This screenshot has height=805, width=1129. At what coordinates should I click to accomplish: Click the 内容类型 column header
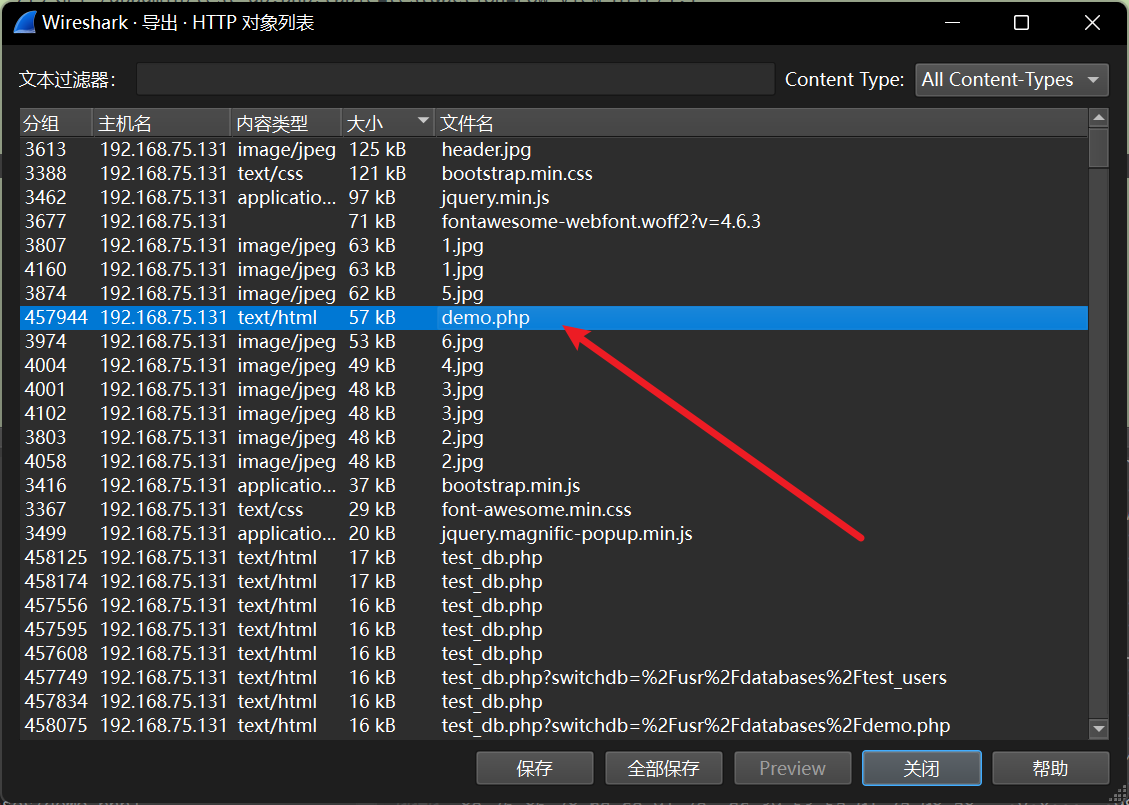285,123
